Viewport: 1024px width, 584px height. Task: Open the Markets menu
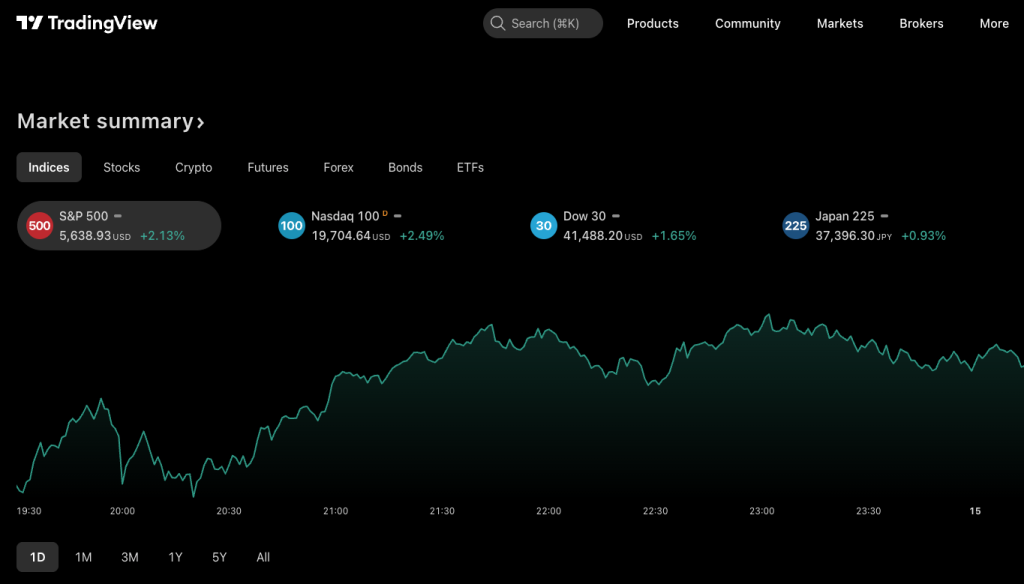pos(840,24)
